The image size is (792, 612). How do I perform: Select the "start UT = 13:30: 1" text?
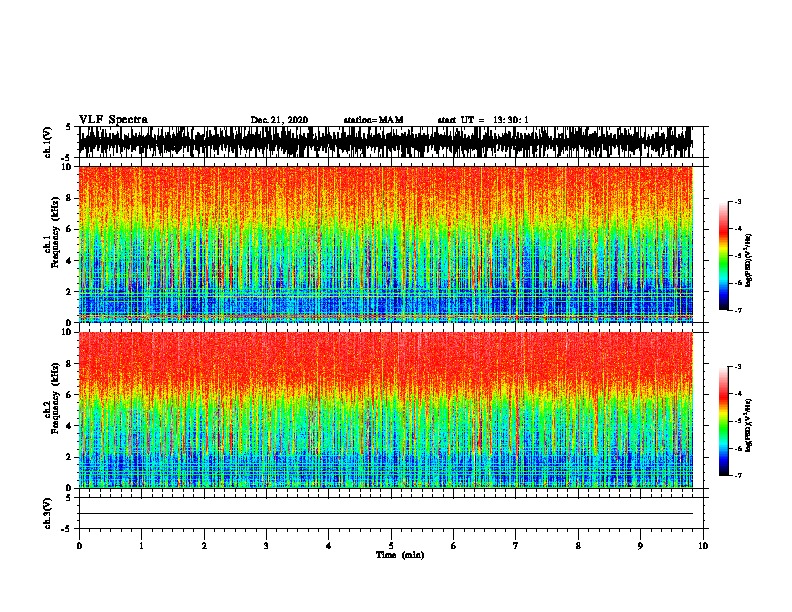[483, 120]
